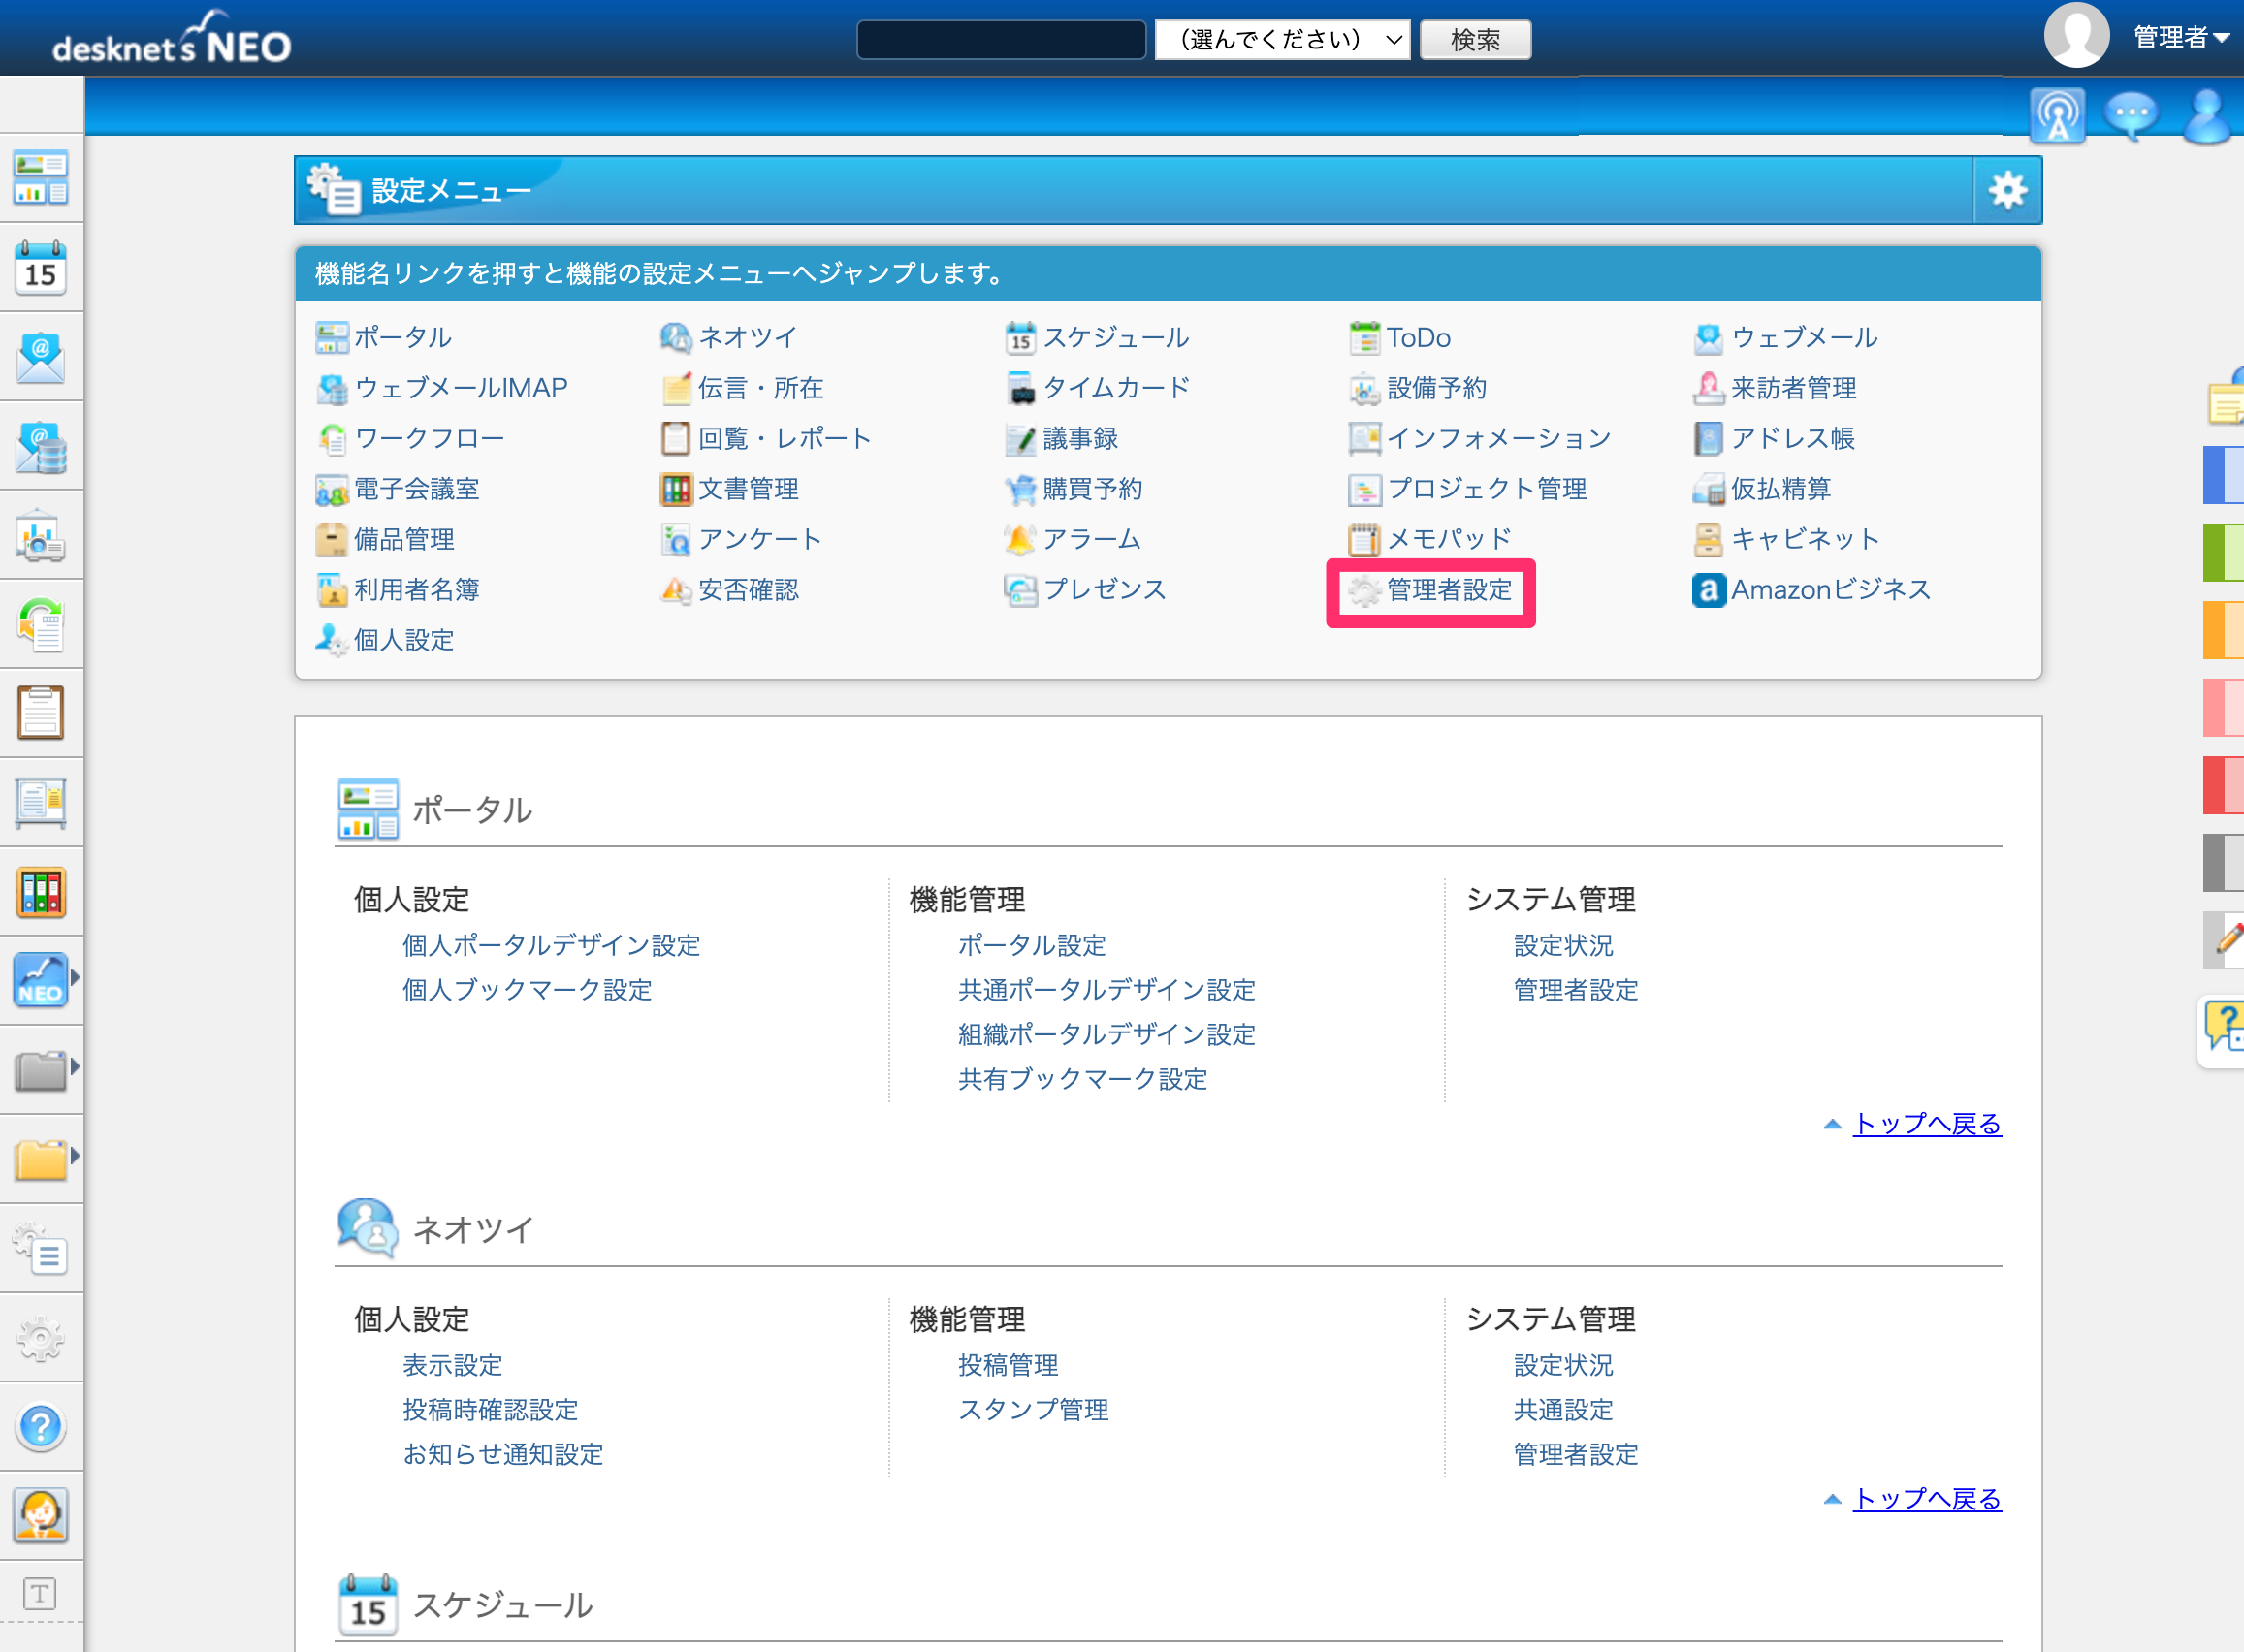2244x1652 pixels.
Task: Click the text T icon in sidebar
Action: coord(40,1594)
